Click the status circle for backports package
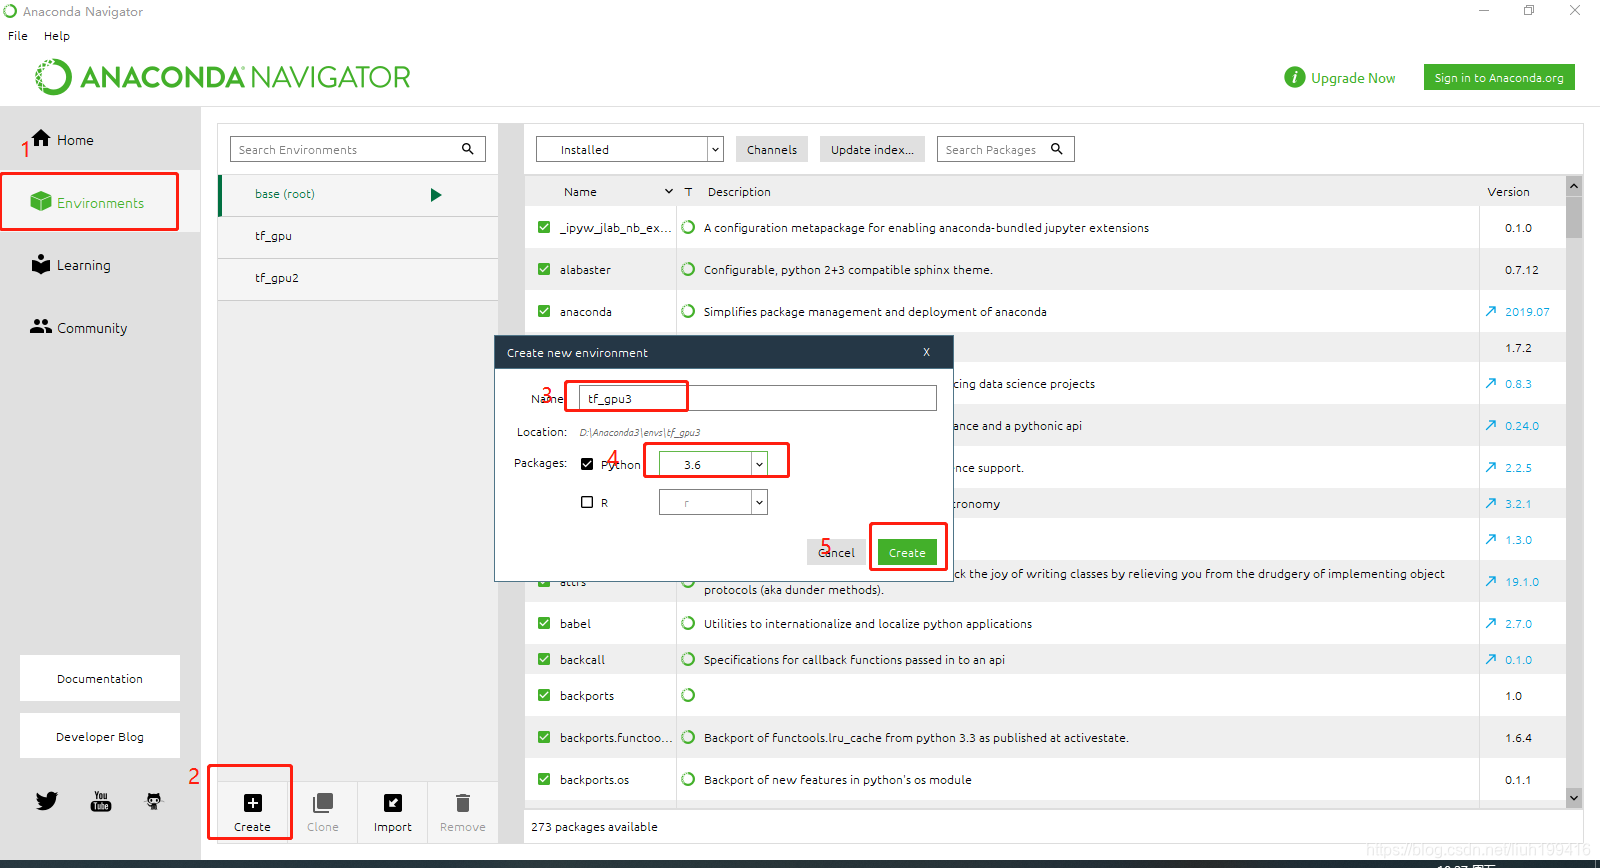The width and height of the screenshot is (1600, 868). click(688, 695)
